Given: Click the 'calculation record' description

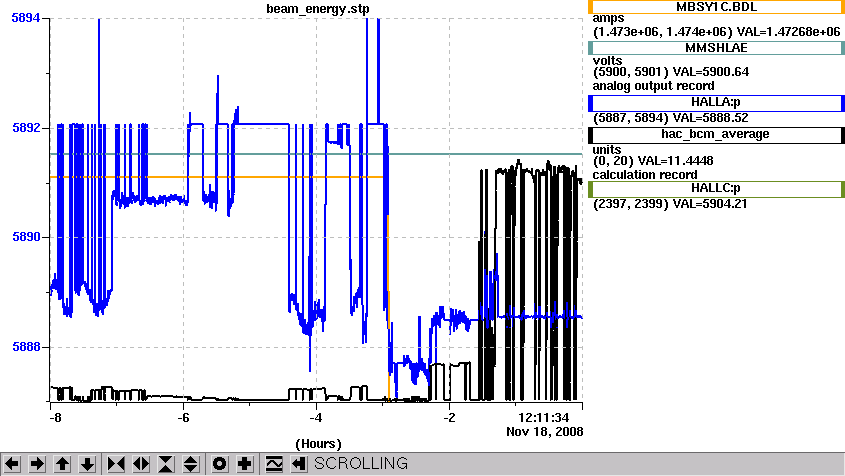Looking at the screenshot, I should point(645,175).
